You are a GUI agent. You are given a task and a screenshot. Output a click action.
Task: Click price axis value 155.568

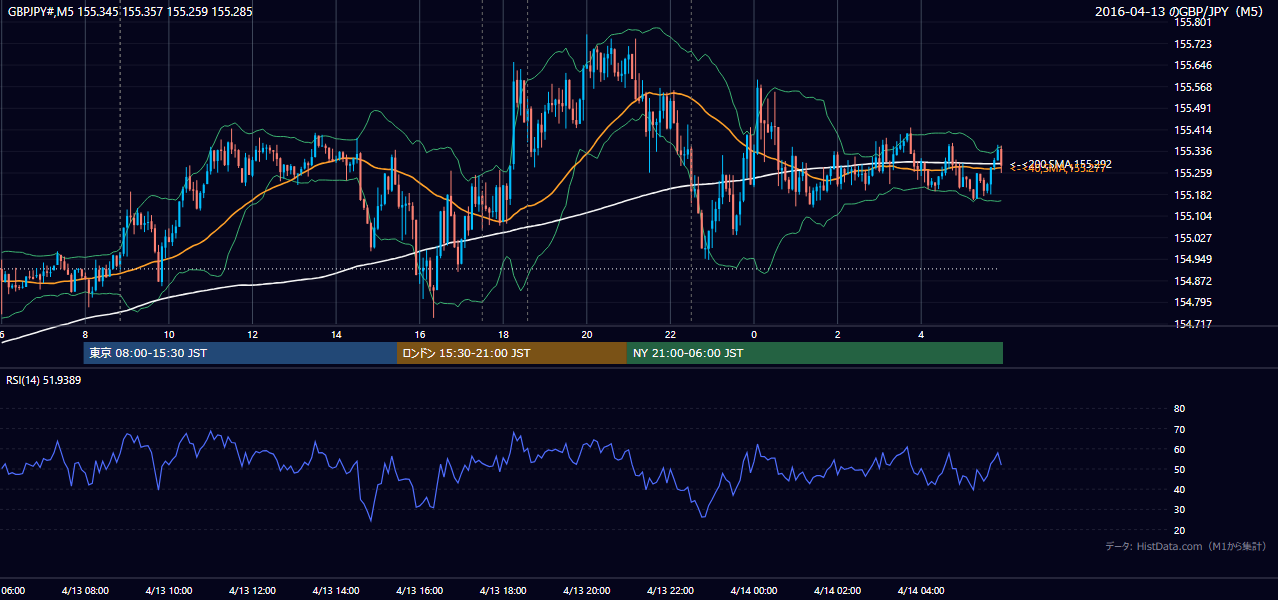click(x=1193, y=87)
